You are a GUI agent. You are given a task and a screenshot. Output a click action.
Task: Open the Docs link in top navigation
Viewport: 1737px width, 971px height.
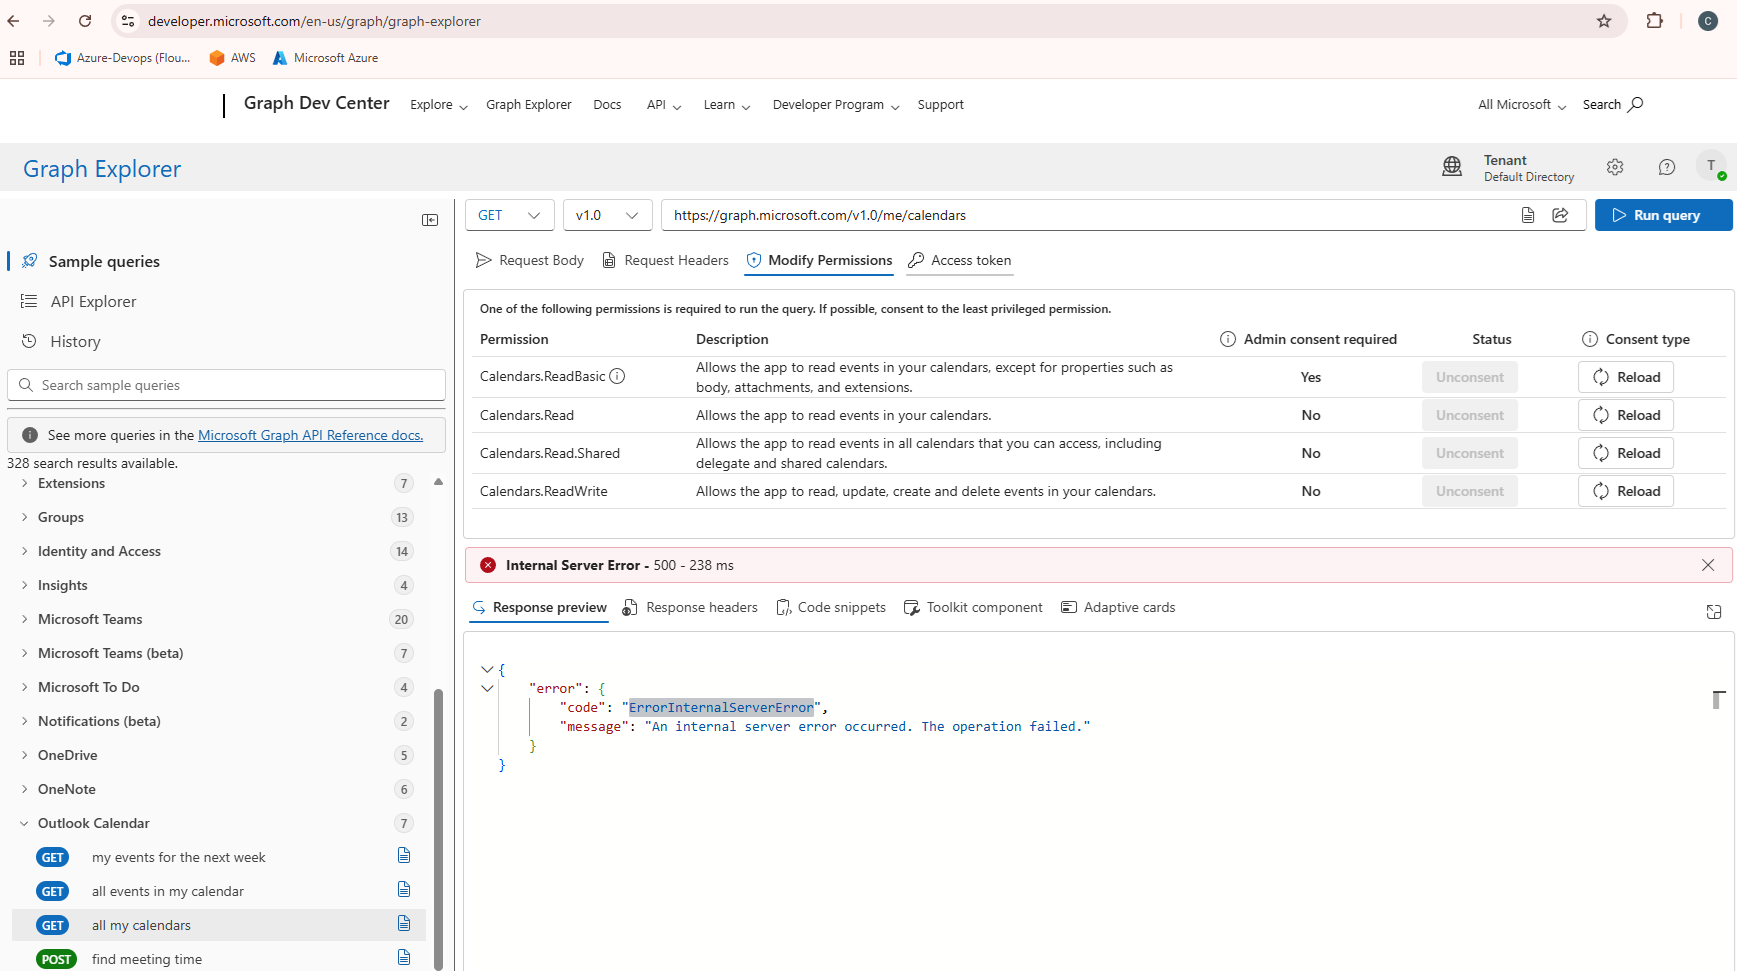tap(607, 105)
